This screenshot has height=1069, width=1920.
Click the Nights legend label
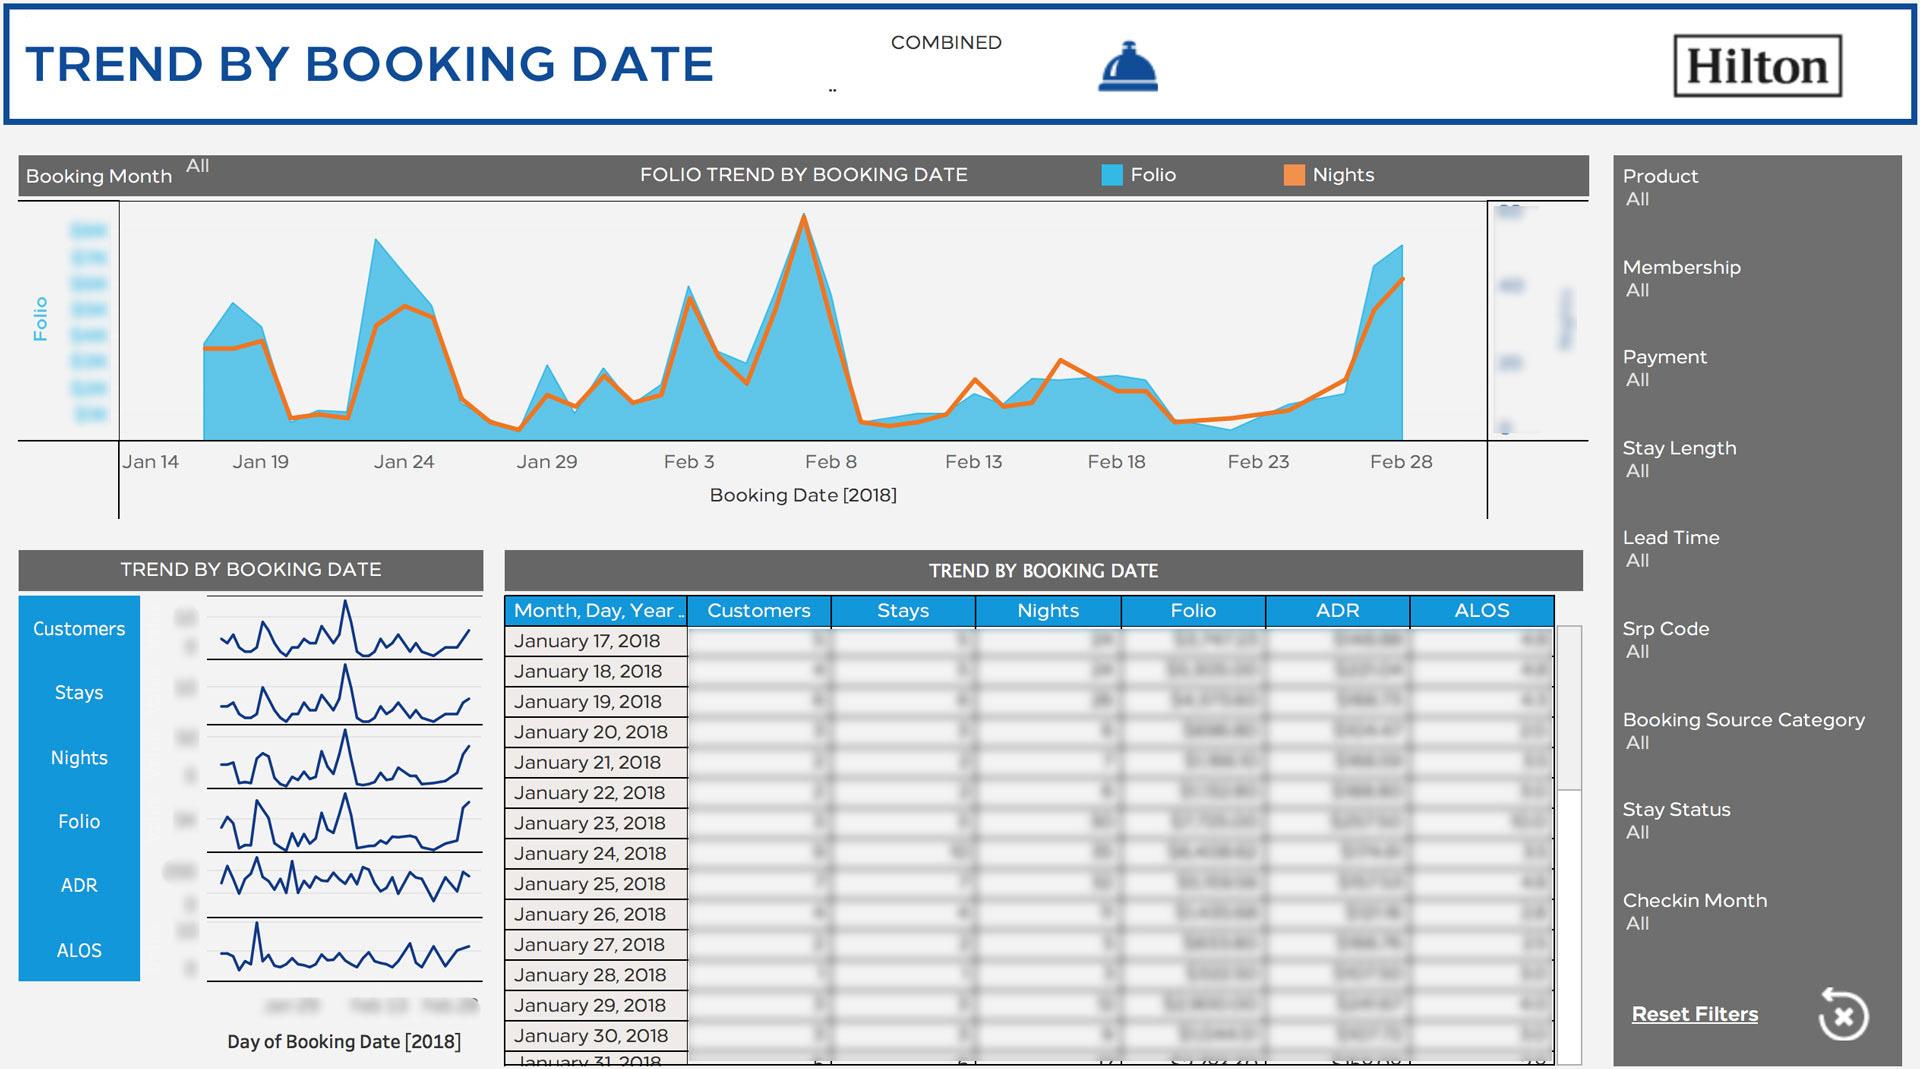[1343, 175]
